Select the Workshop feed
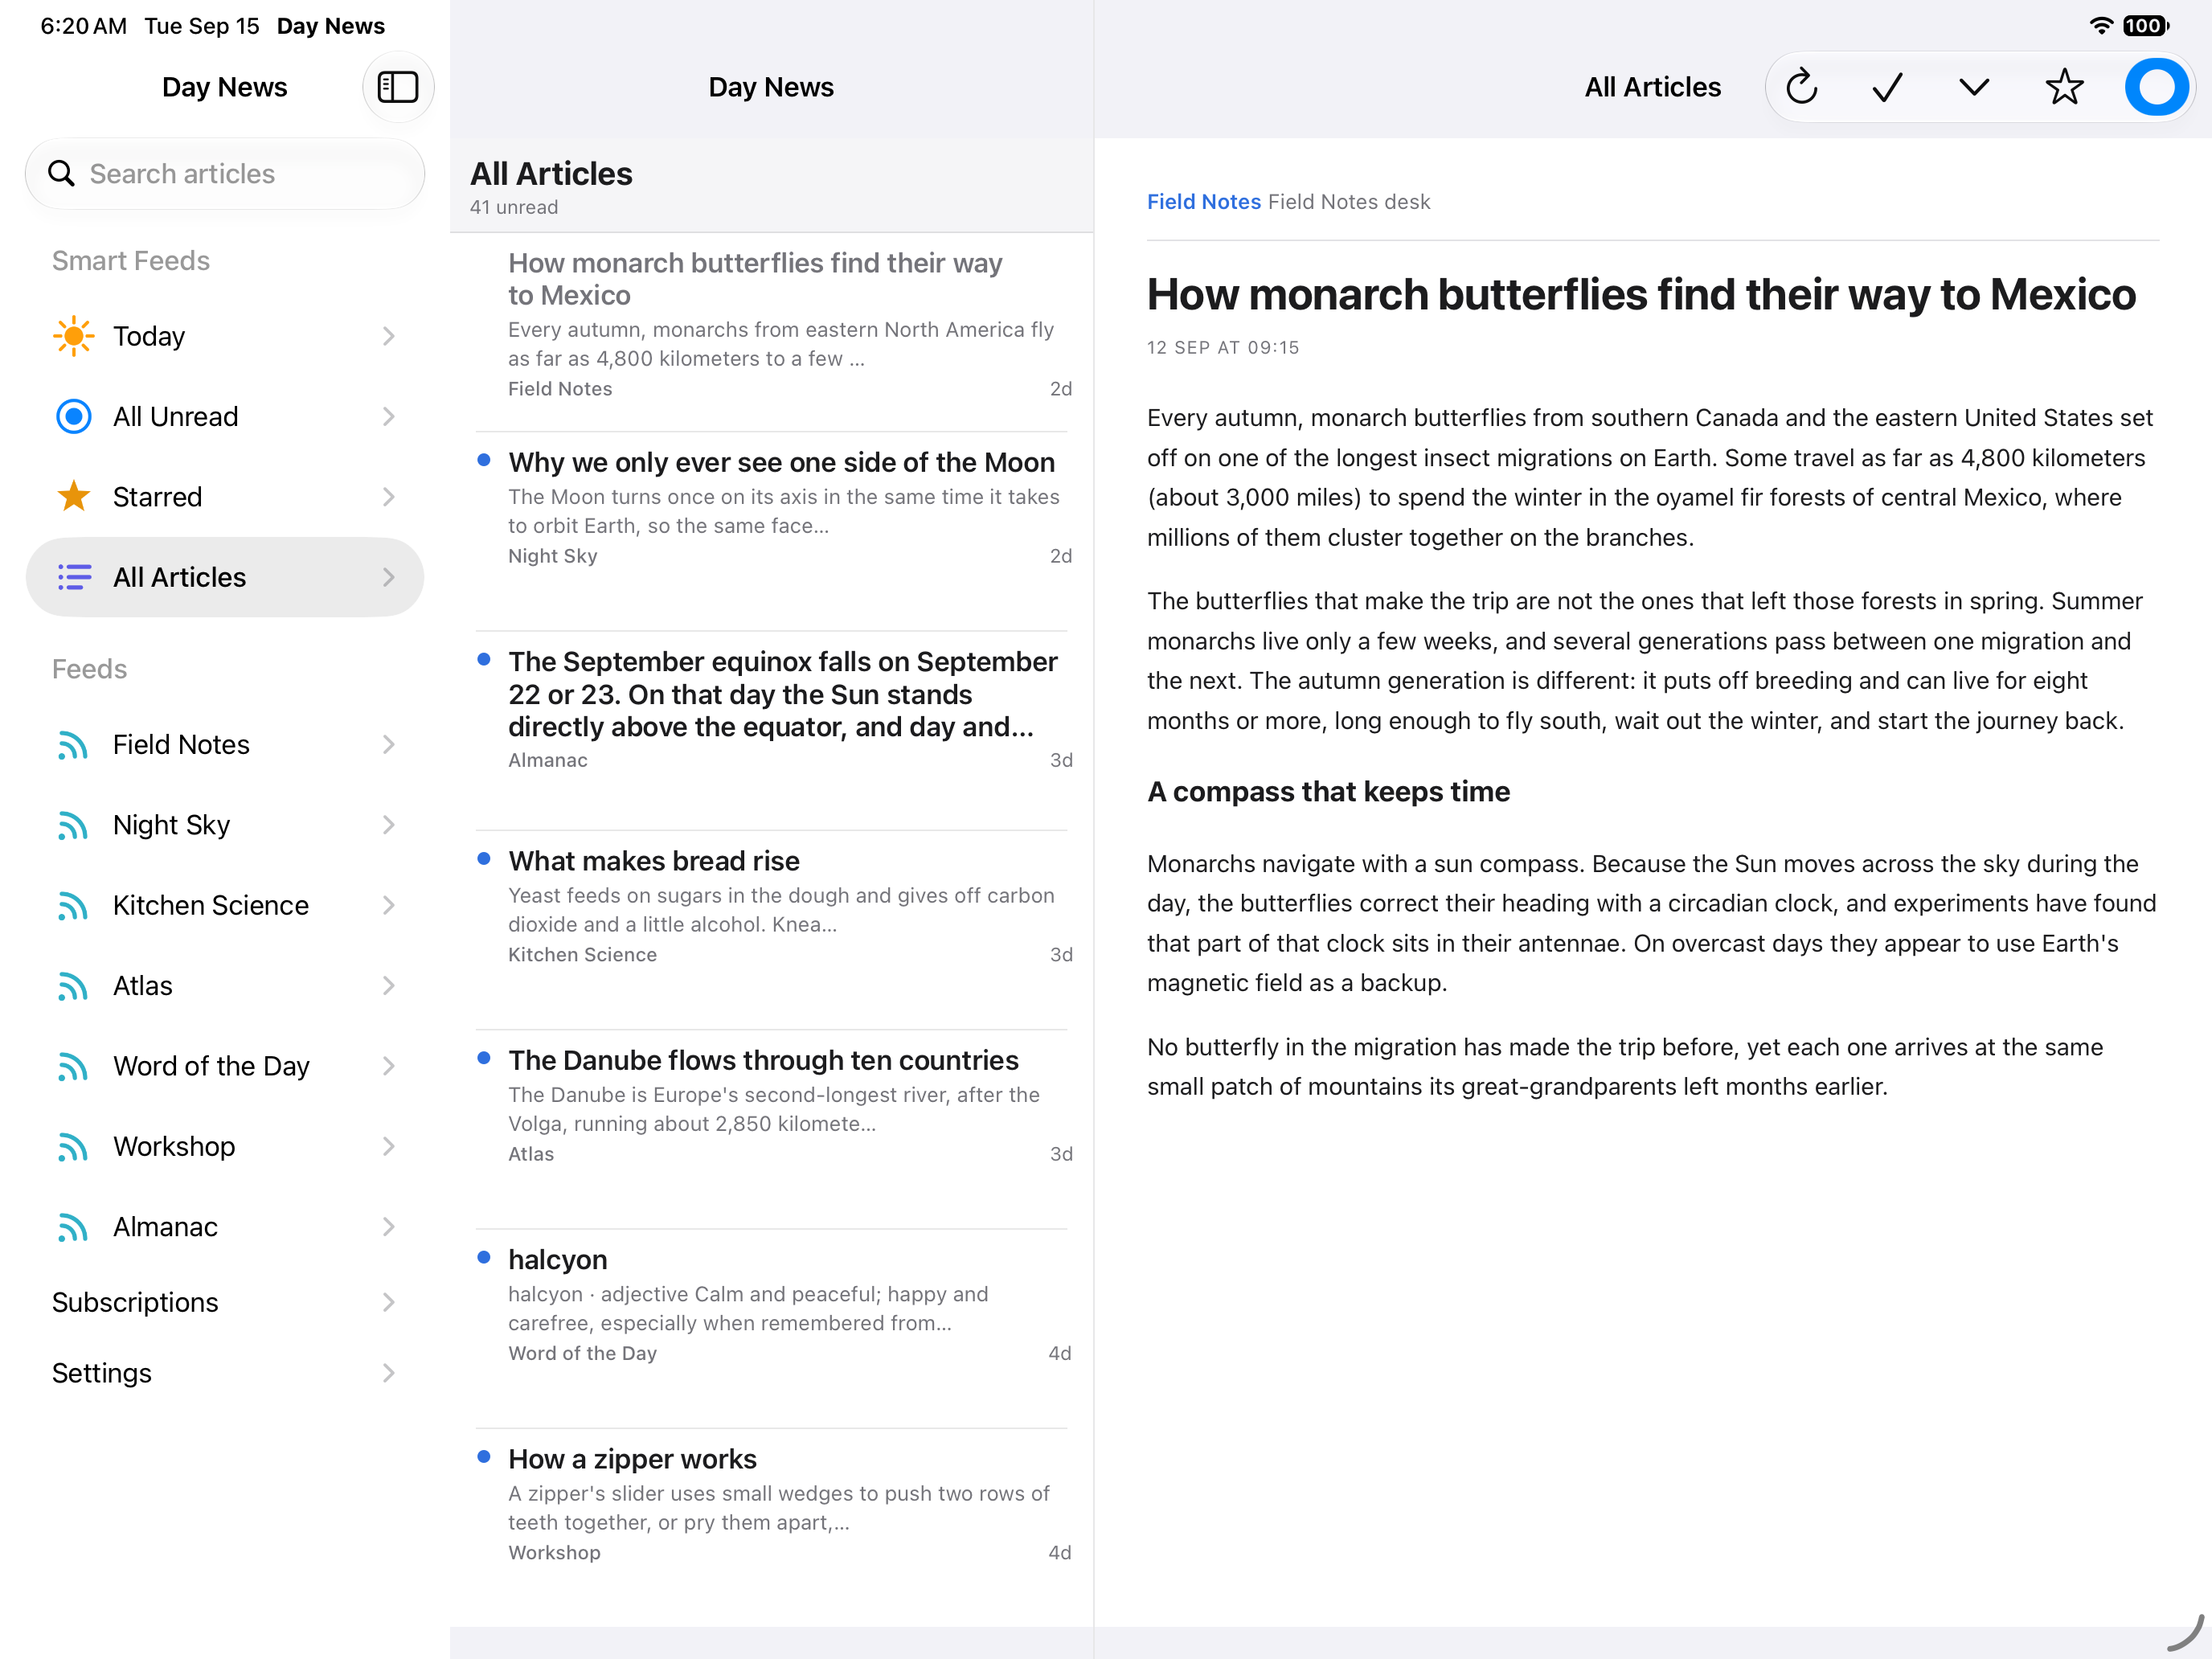This screenshot has width=2212, height=1659. [x=225, y=1146]
